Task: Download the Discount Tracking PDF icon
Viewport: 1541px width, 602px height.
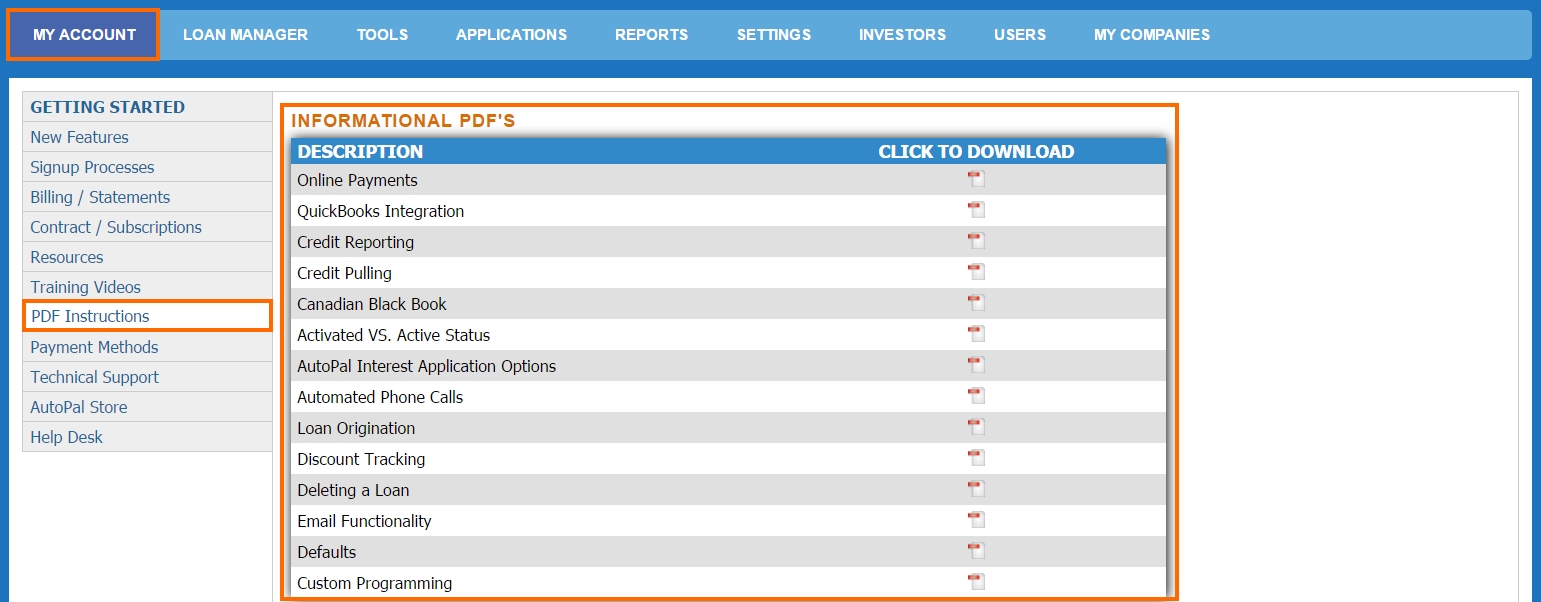Action: coord(976,458)
